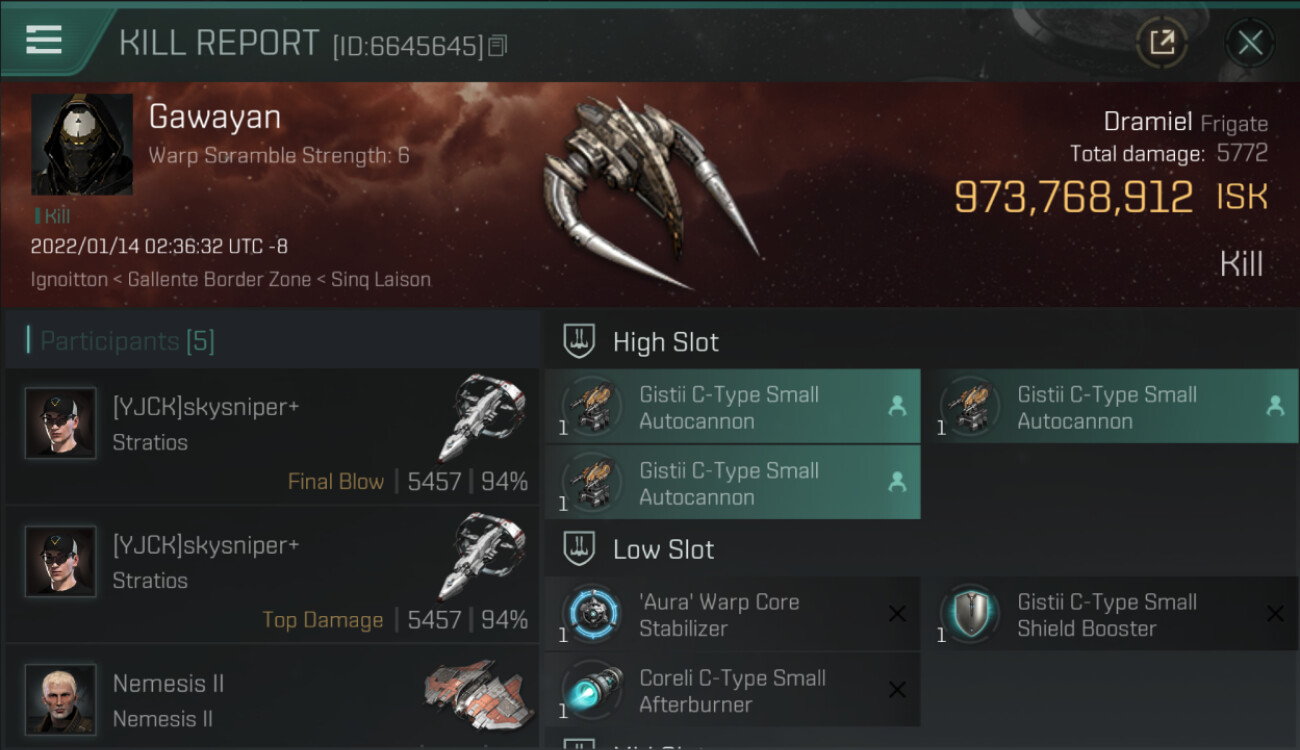View the Nemesis II participant entry
This screenshot has width=1300, height=750.
pyautogui.click(x=272, y=698)
